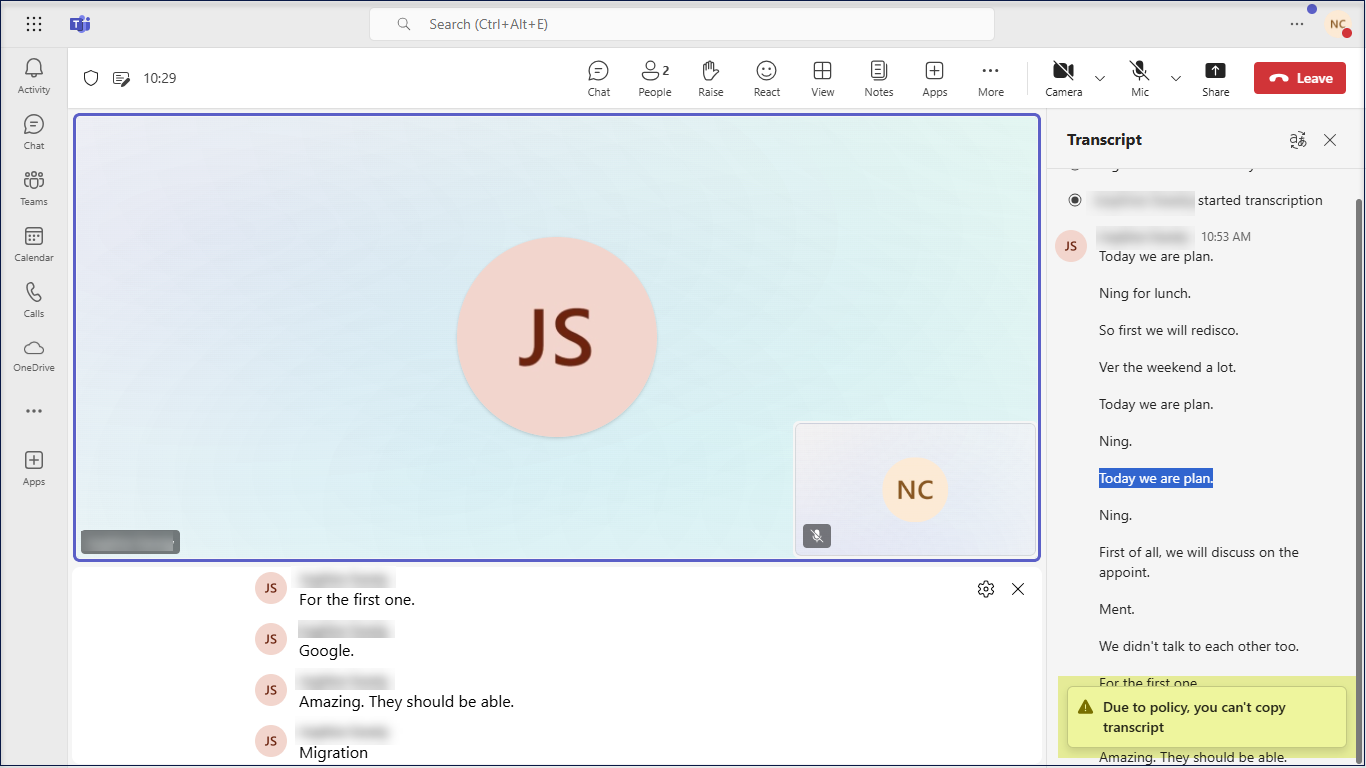Go to Teams in the sidebar
This screenshot has height=768, width=1366.
click(x=34, y=188)
